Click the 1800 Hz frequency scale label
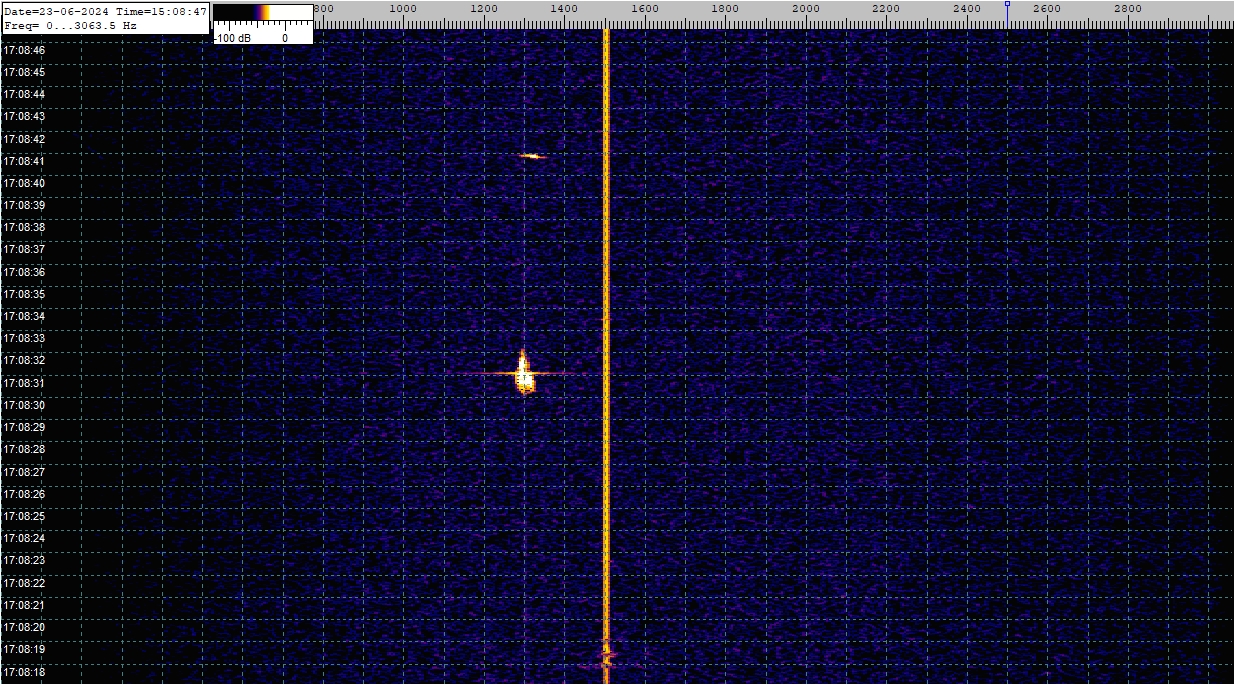This screenshot has height=685, width=1235. coord(725,8)
